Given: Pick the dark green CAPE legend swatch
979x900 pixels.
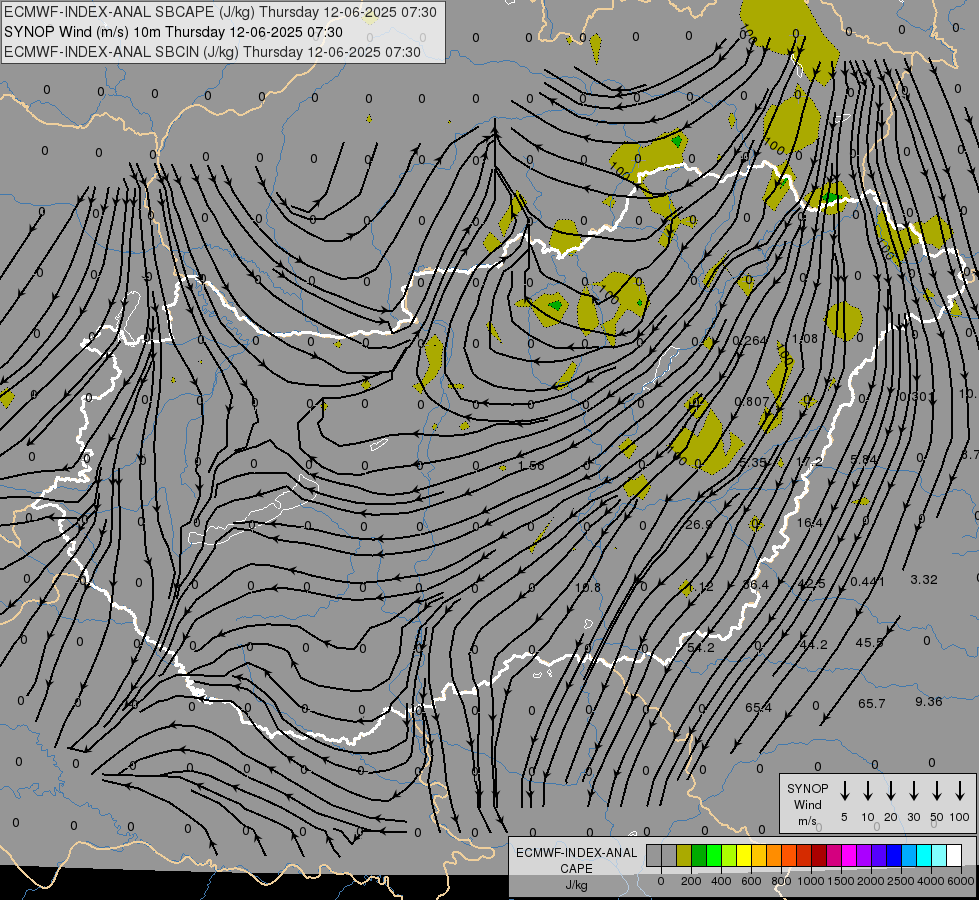Looking at the screenshot, I should point(699,856).
